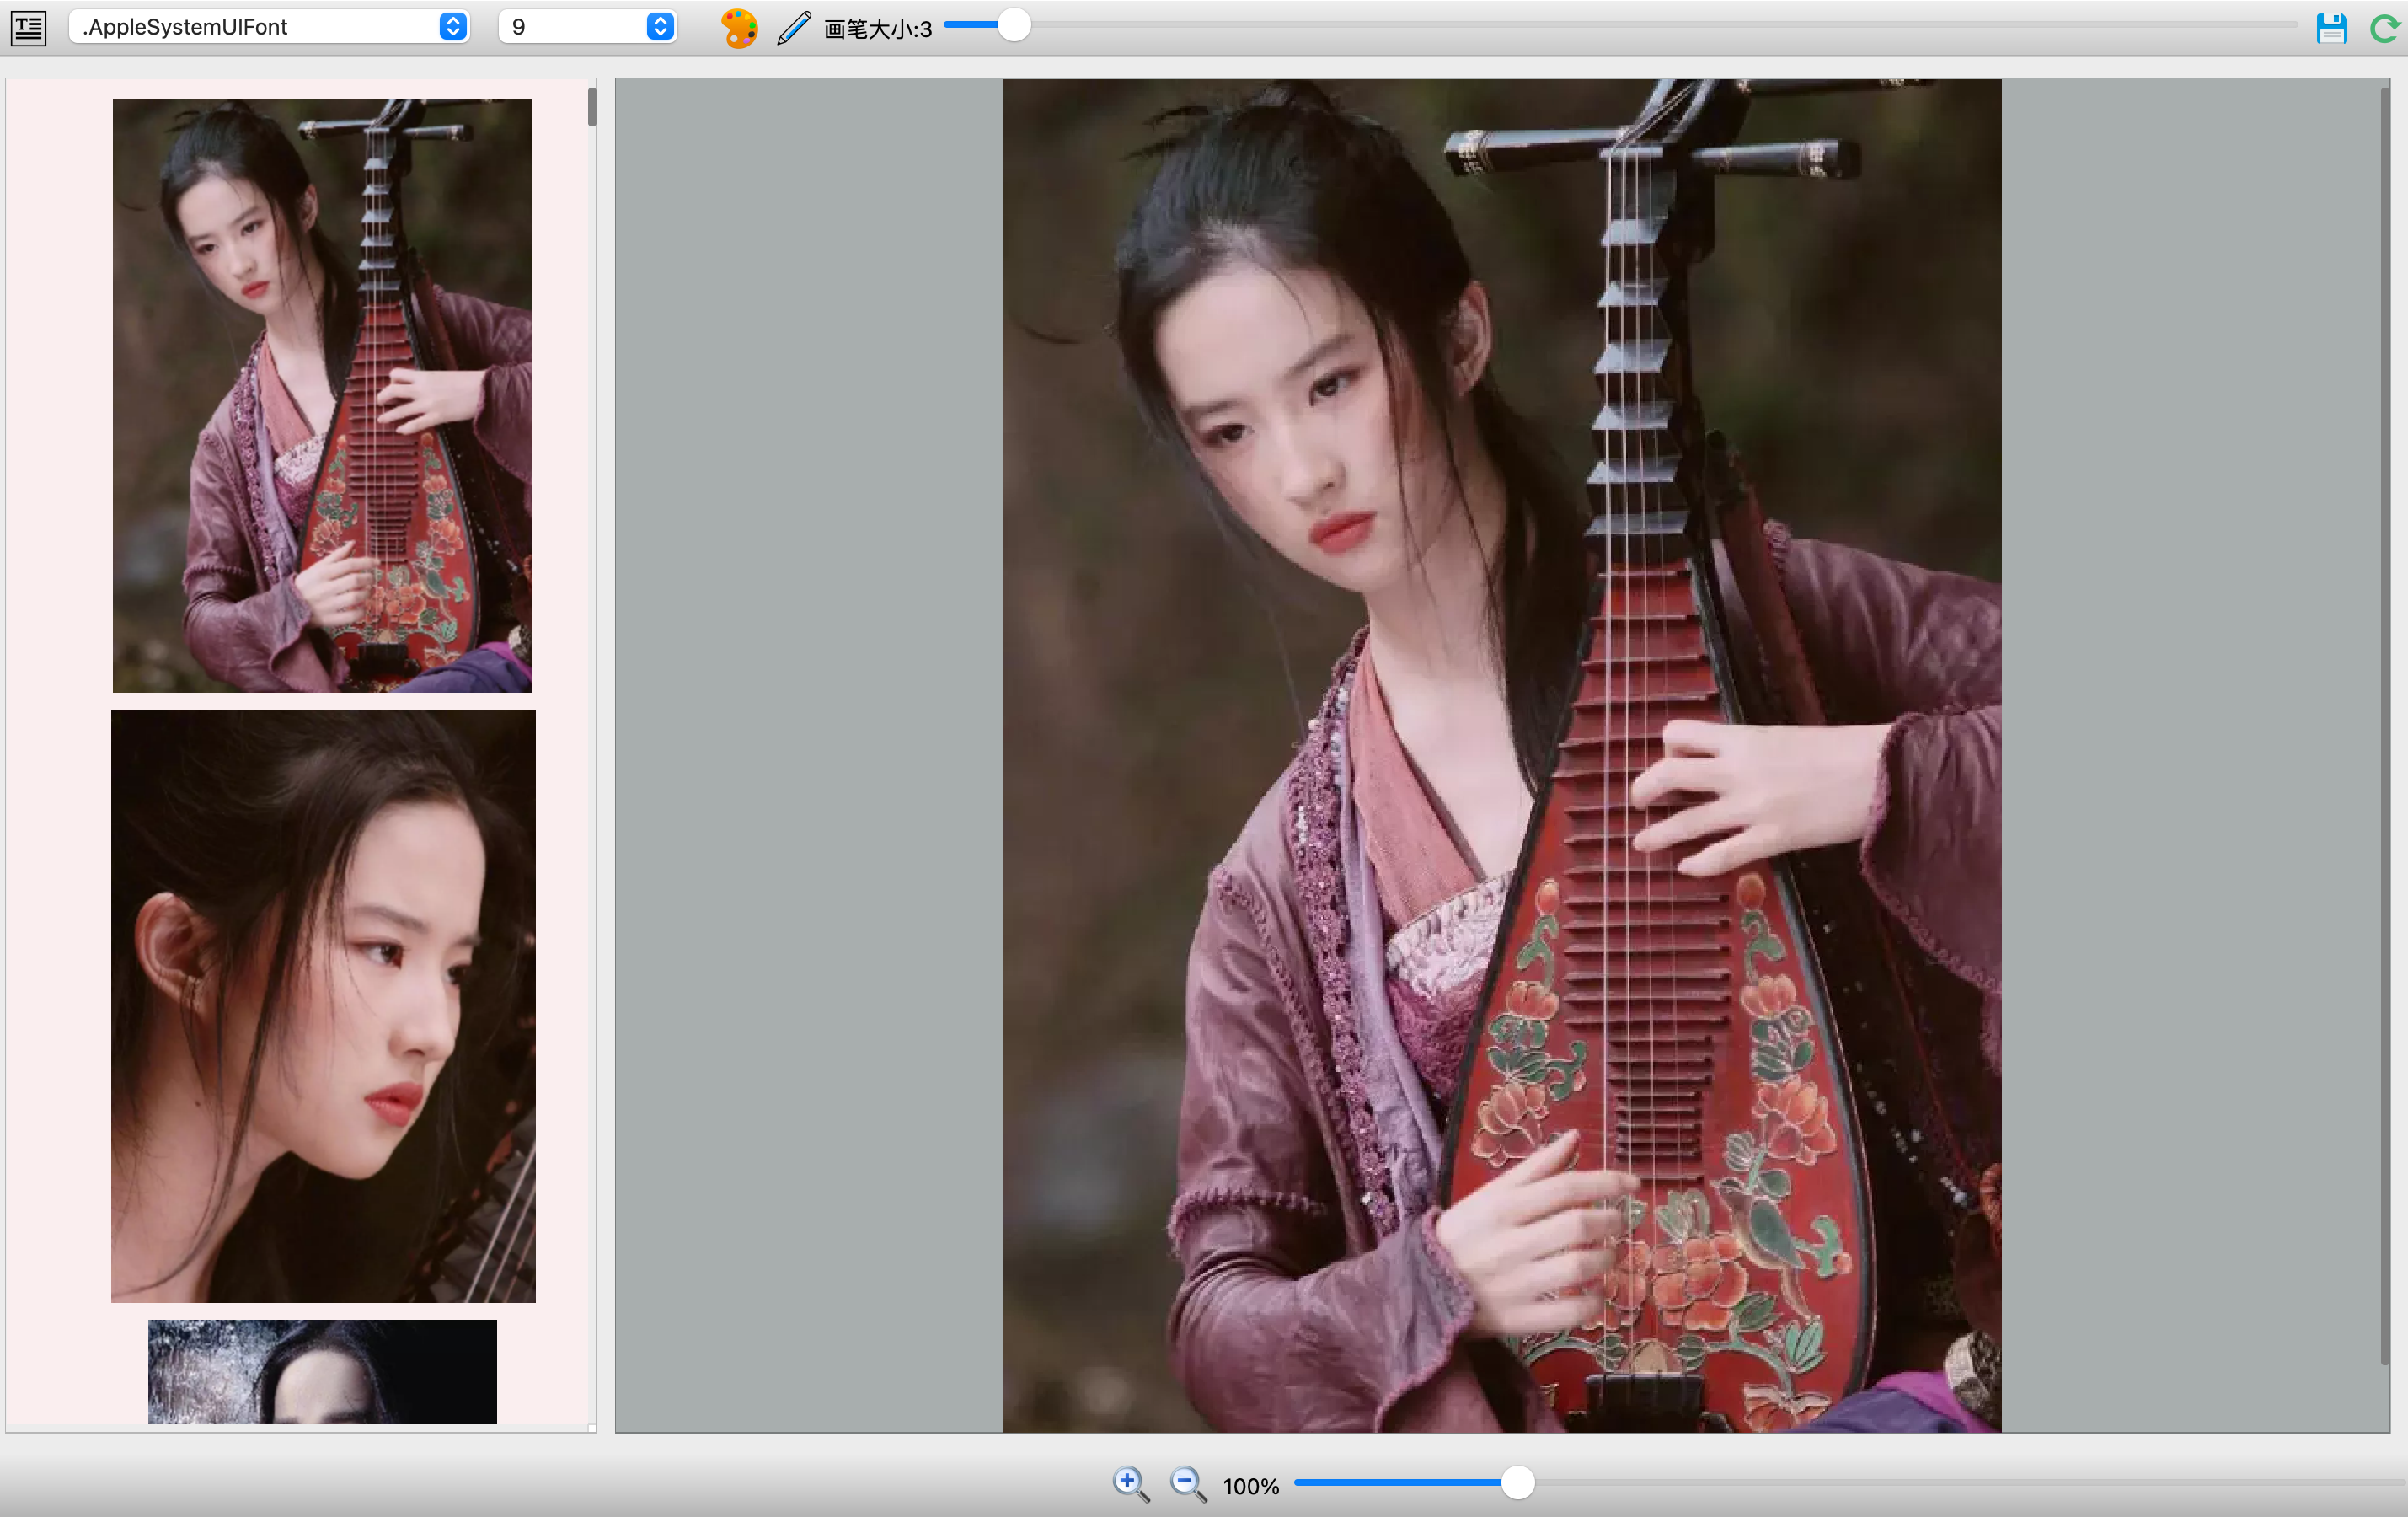The height and width of the screenshot is (1517, 2408).
Task: Click the 100% zoom label
Action: 1250,1486
